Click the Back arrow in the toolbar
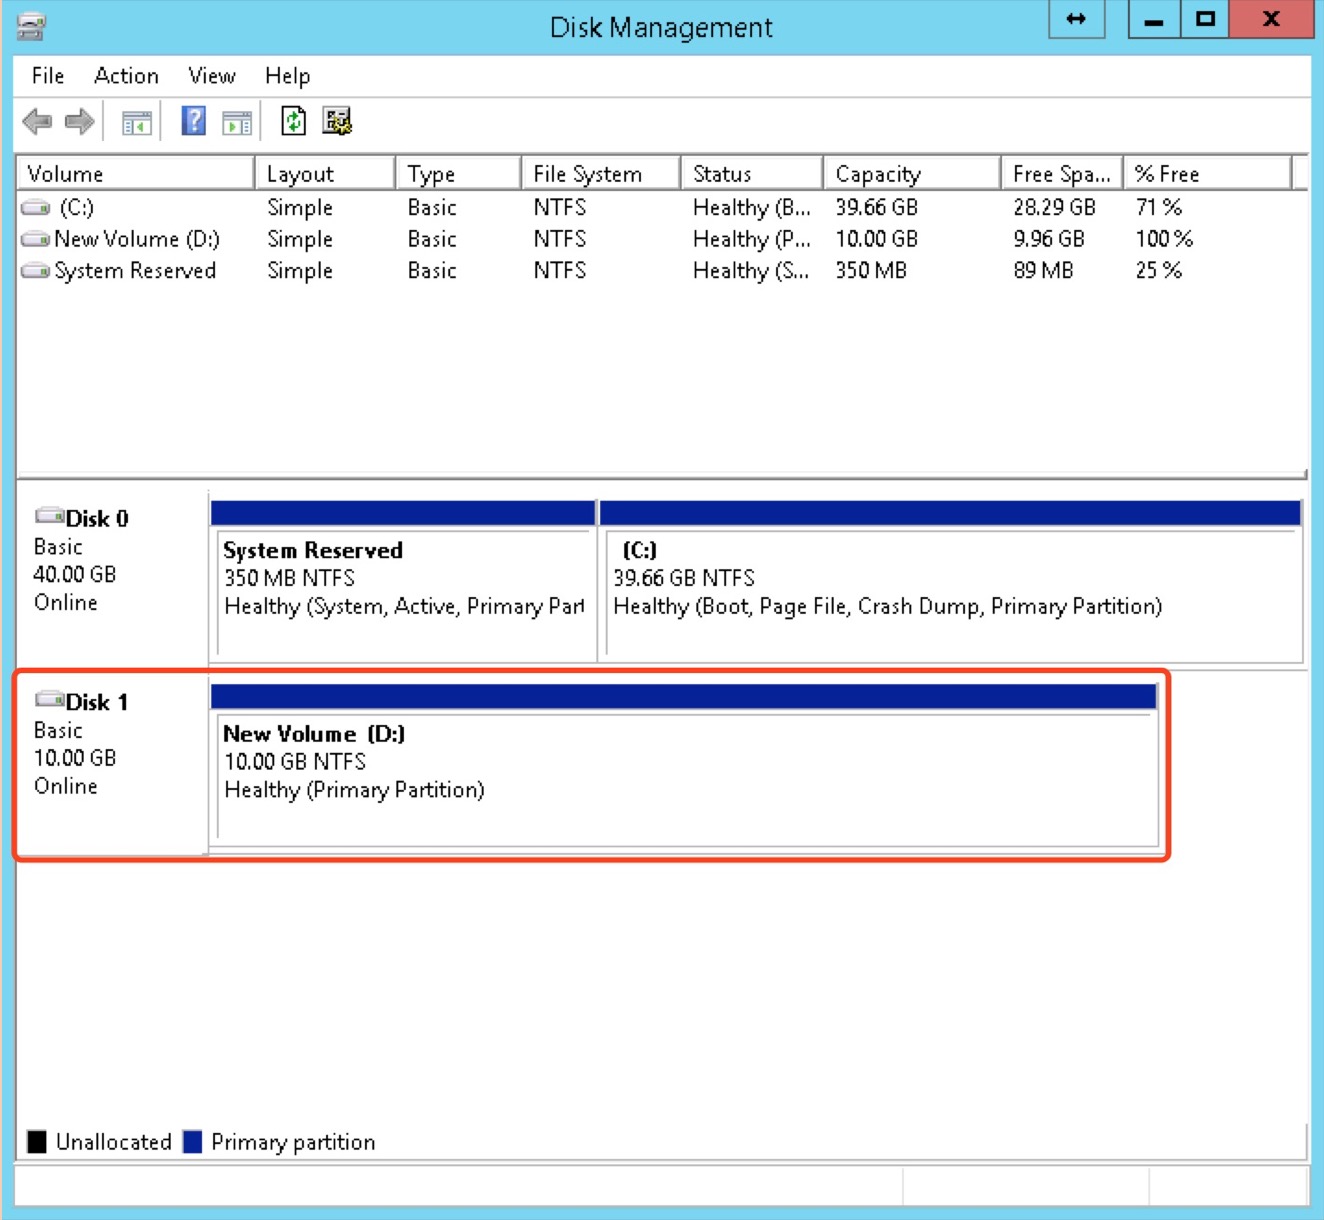This screenshot has width=1324, height=1220. tap(37, 122)
